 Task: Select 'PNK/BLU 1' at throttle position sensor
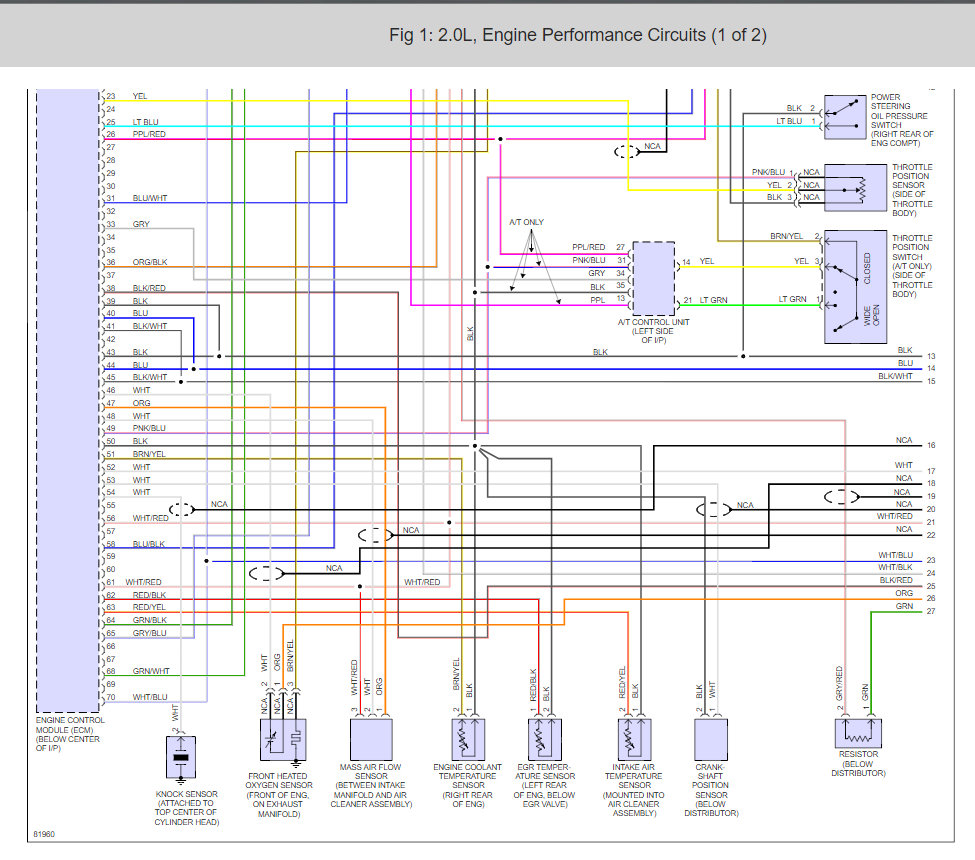pyautogui.click(x=772, y=172)
